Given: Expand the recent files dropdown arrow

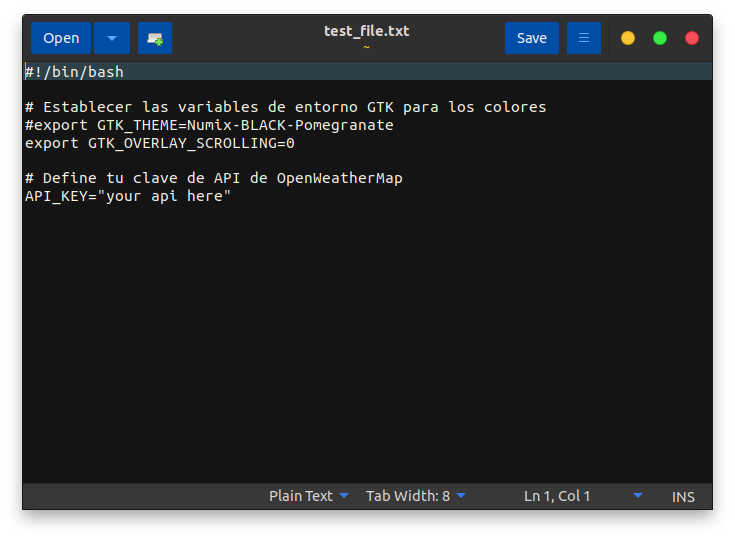Looking at the screenshot, I should click(112, 38).
